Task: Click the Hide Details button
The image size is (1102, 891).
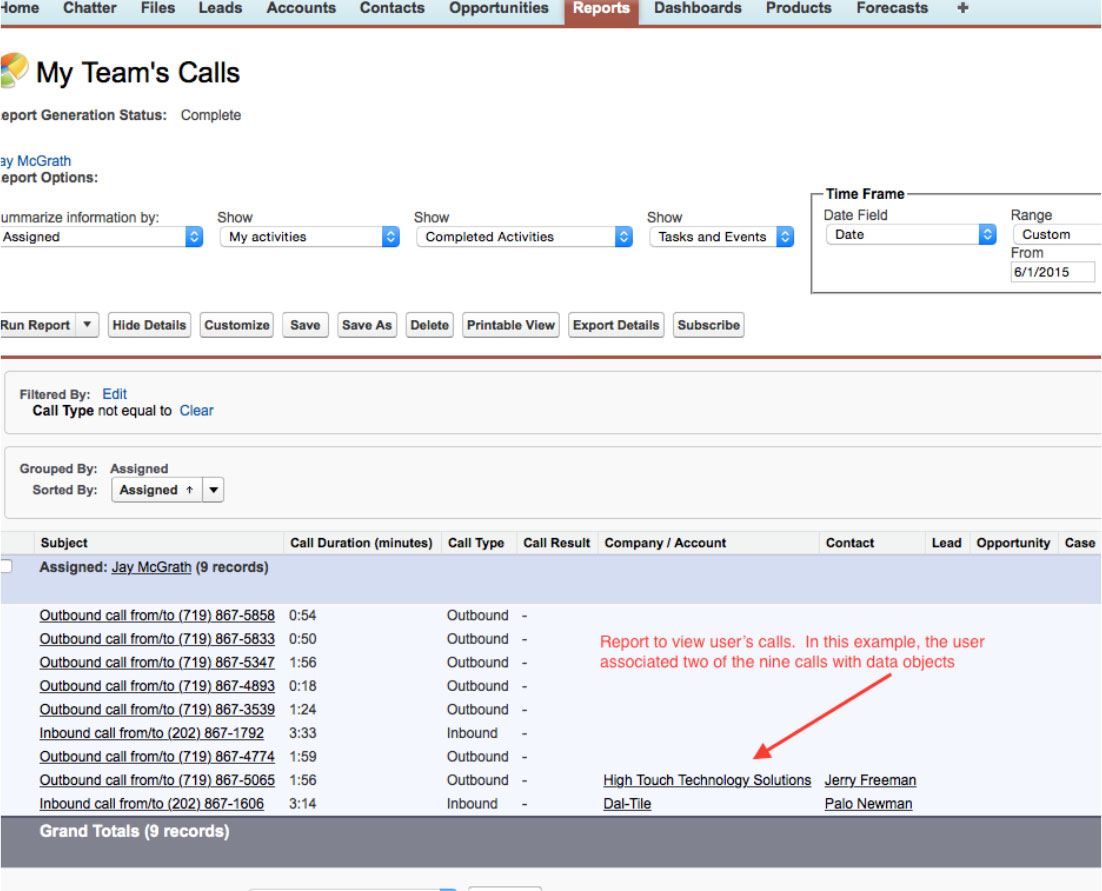Action: point(149,325)
